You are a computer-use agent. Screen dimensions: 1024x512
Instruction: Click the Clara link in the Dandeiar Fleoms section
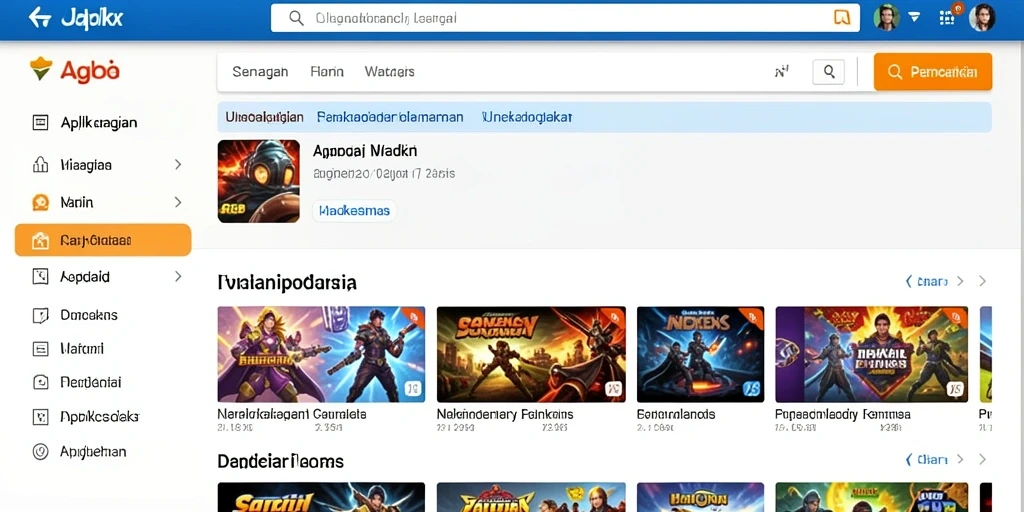[932, 460]
